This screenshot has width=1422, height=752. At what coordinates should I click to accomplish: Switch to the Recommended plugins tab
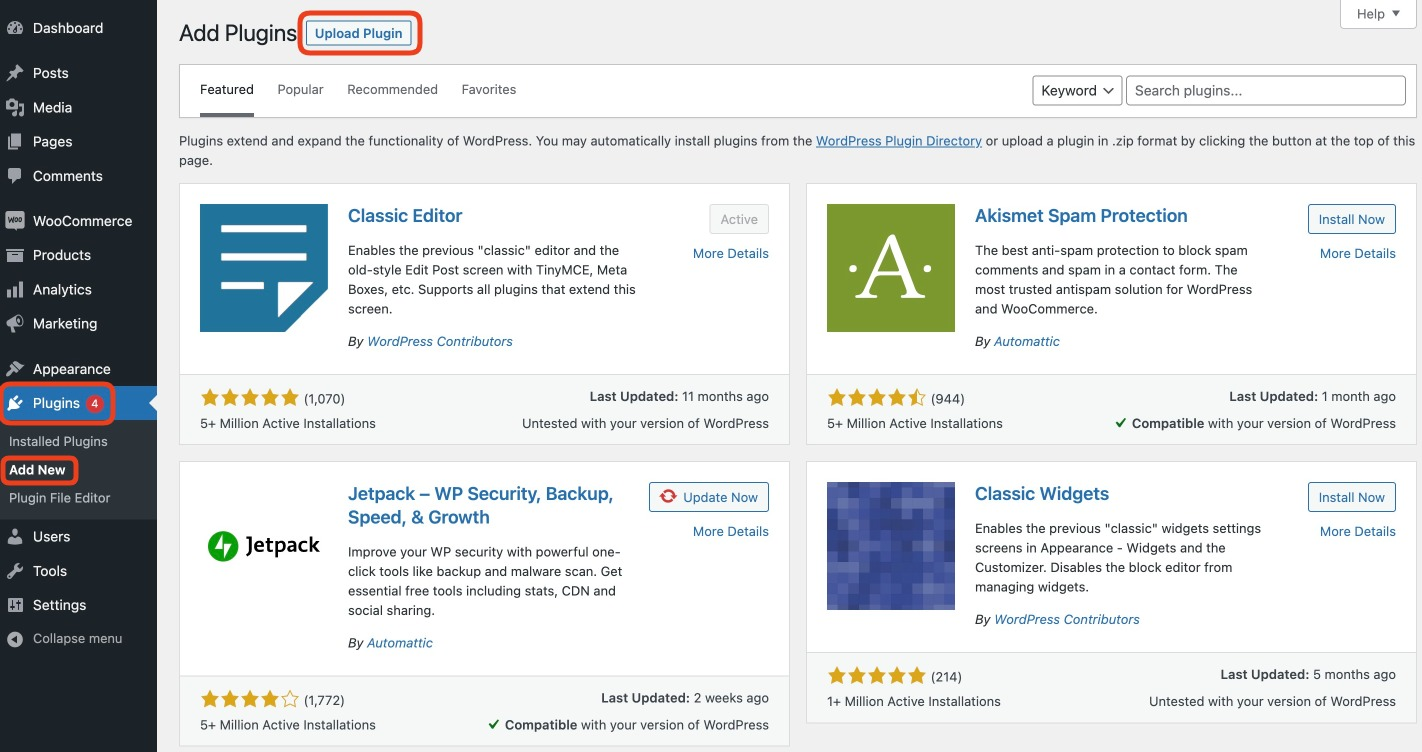[x=392, y=90]
